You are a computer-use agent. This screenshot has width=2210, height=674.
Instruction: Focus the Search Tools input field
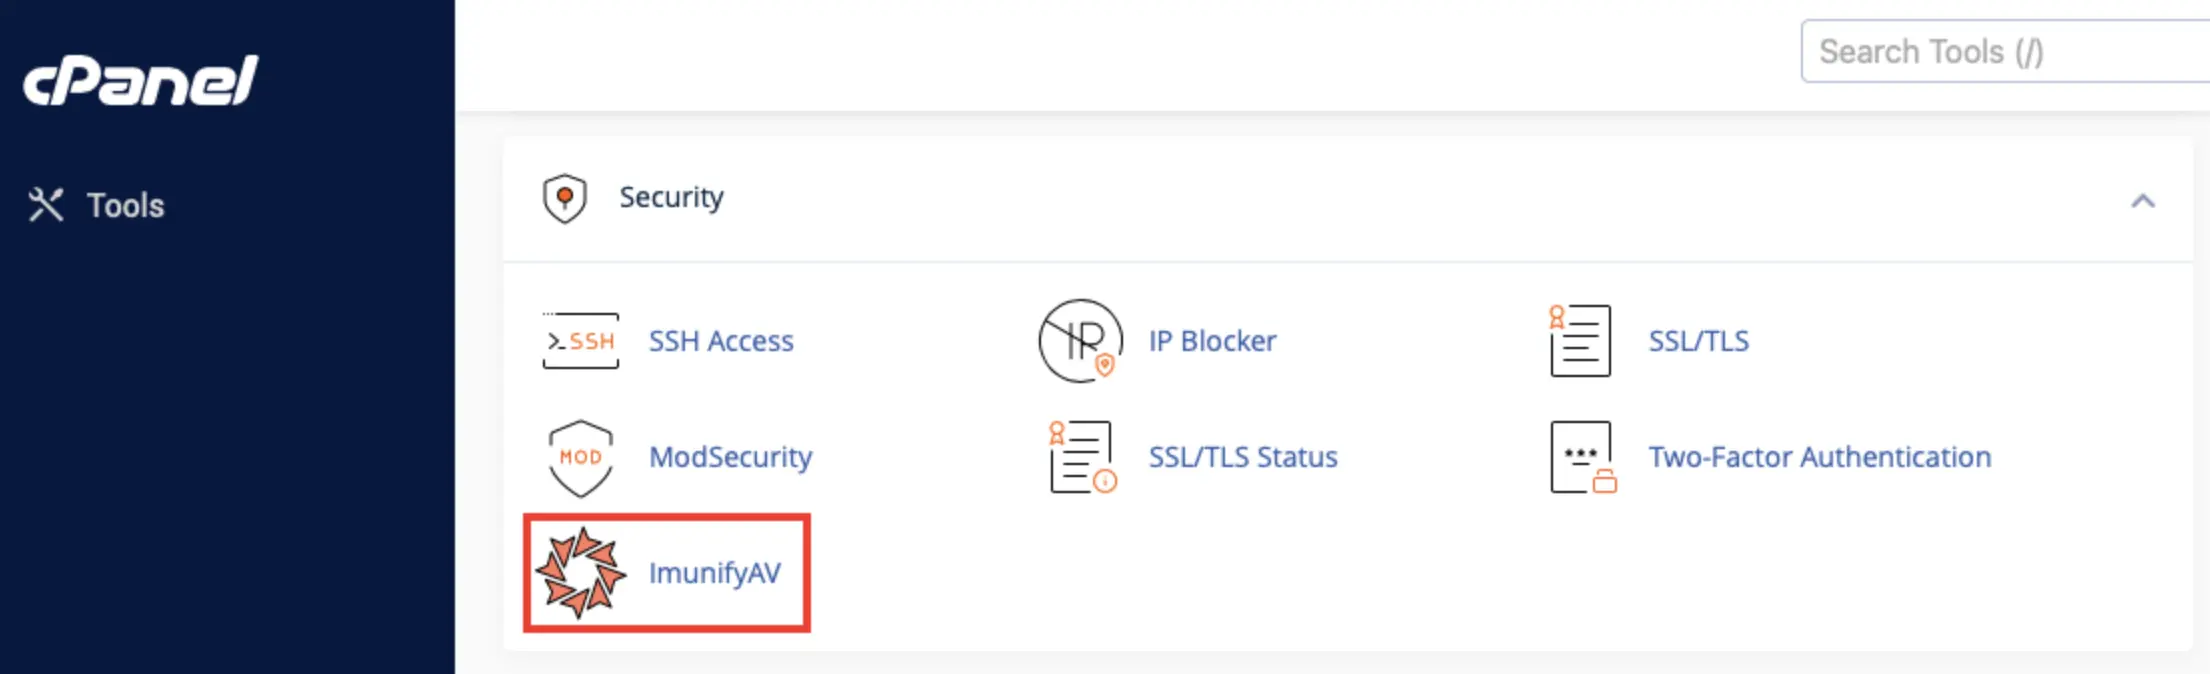click(x=2005, y=51)
